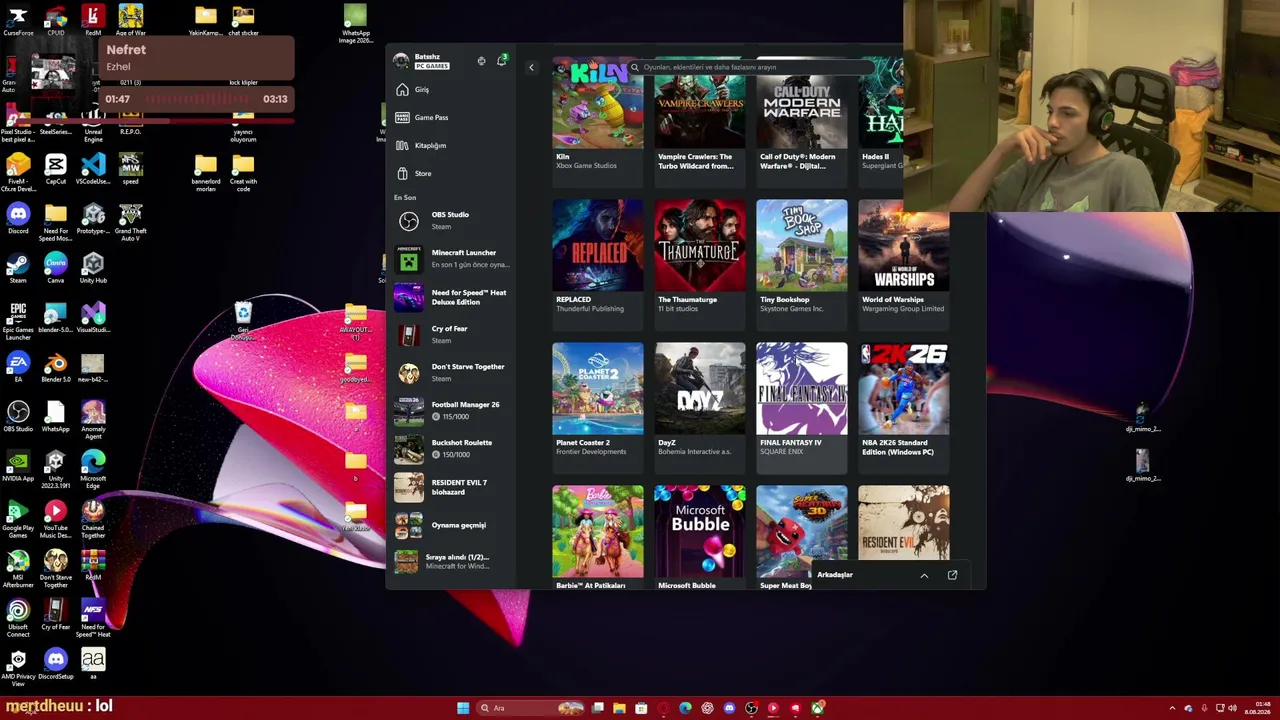Open the CurseForge desktop icon
The width and height of the screenshot is (1280, 720).
coord(18,20)
